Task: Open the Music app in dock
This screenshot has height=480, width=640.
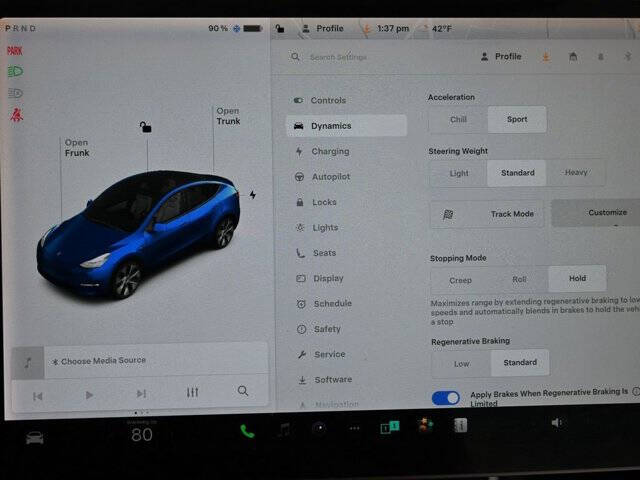Action: (284, 429)
